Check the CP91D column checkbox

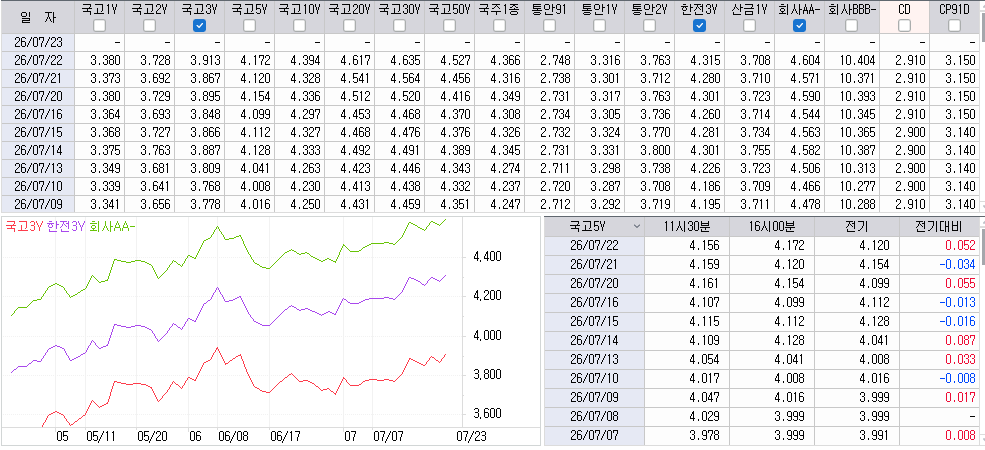(954, 25)
